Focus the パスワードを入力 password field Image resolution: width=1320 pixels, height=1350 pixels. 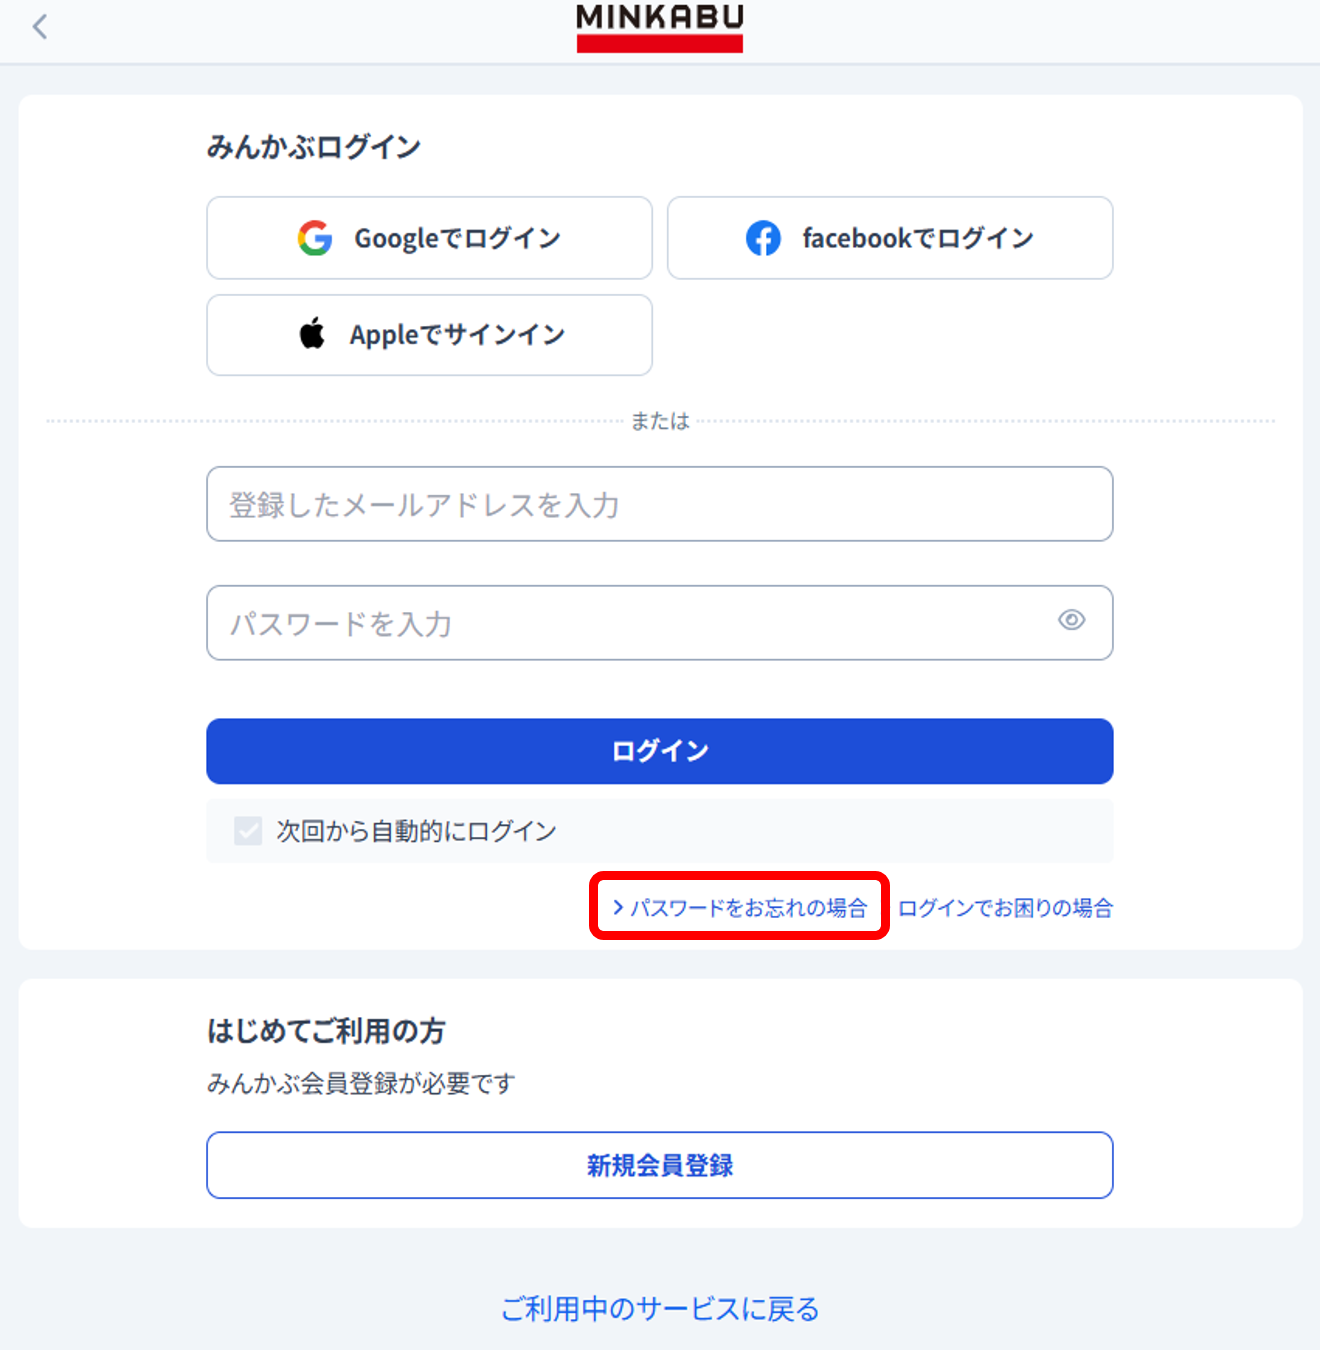tap(660, 623)
